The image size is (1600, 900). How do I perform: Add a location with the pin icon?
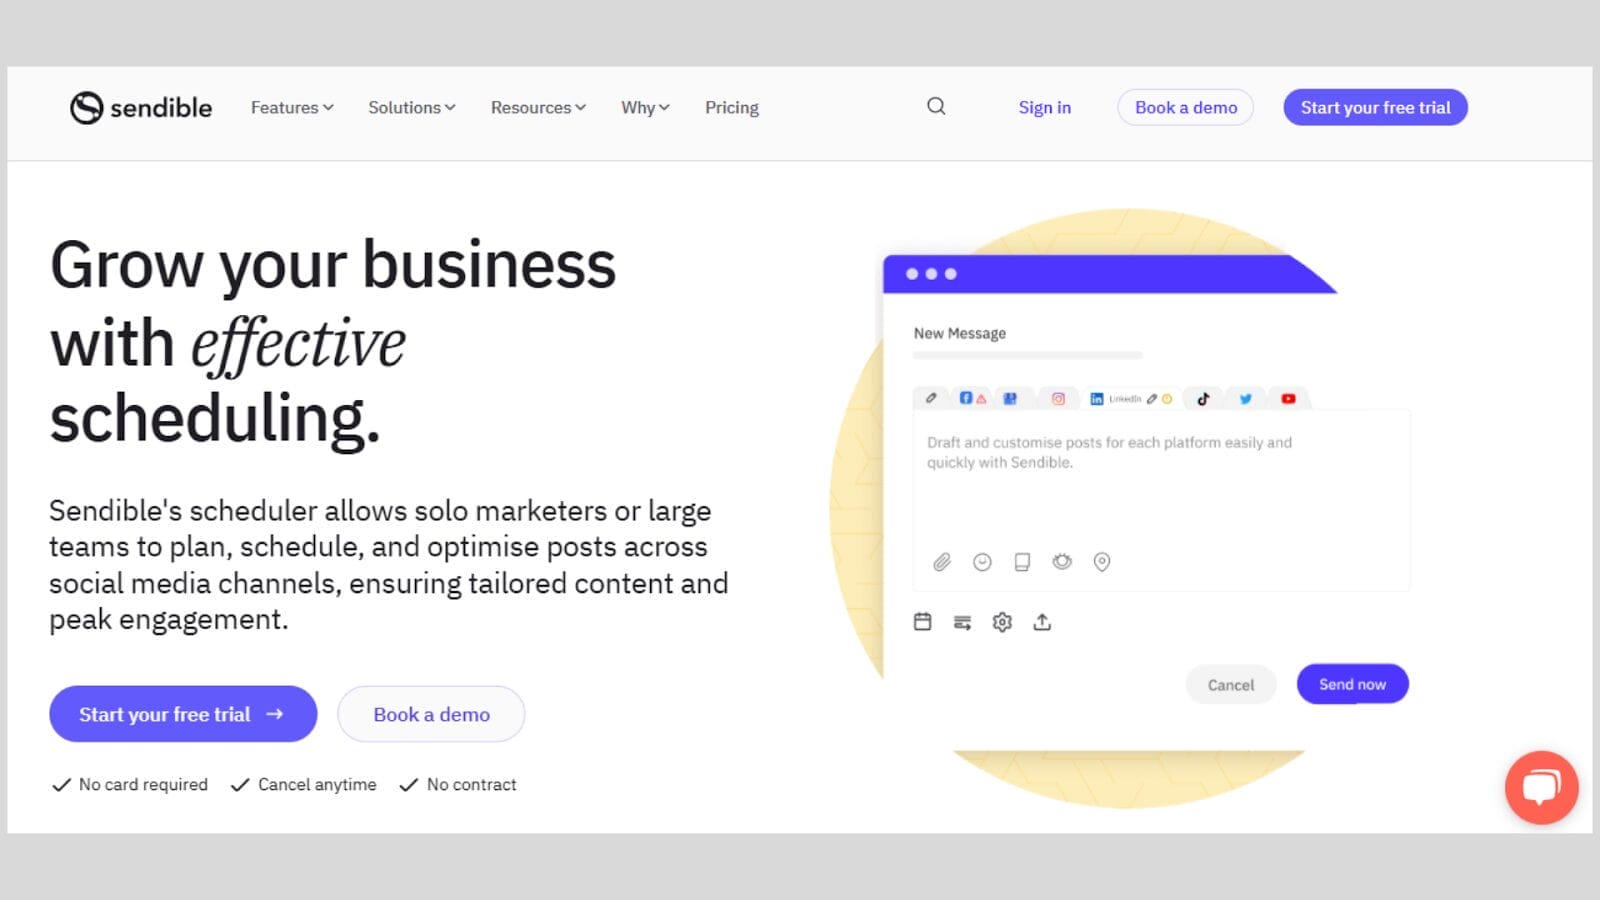1102,562
